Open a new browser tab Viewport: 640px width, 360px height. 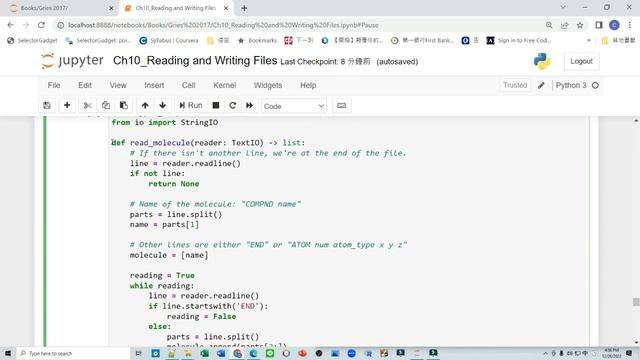click(244, 8)
